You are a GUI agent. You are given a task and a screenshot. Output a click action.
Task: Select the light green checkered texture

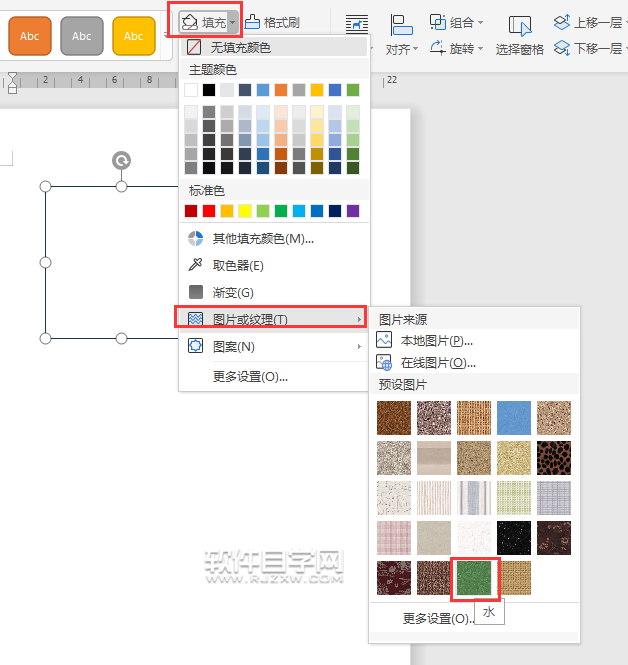[514, 498]
